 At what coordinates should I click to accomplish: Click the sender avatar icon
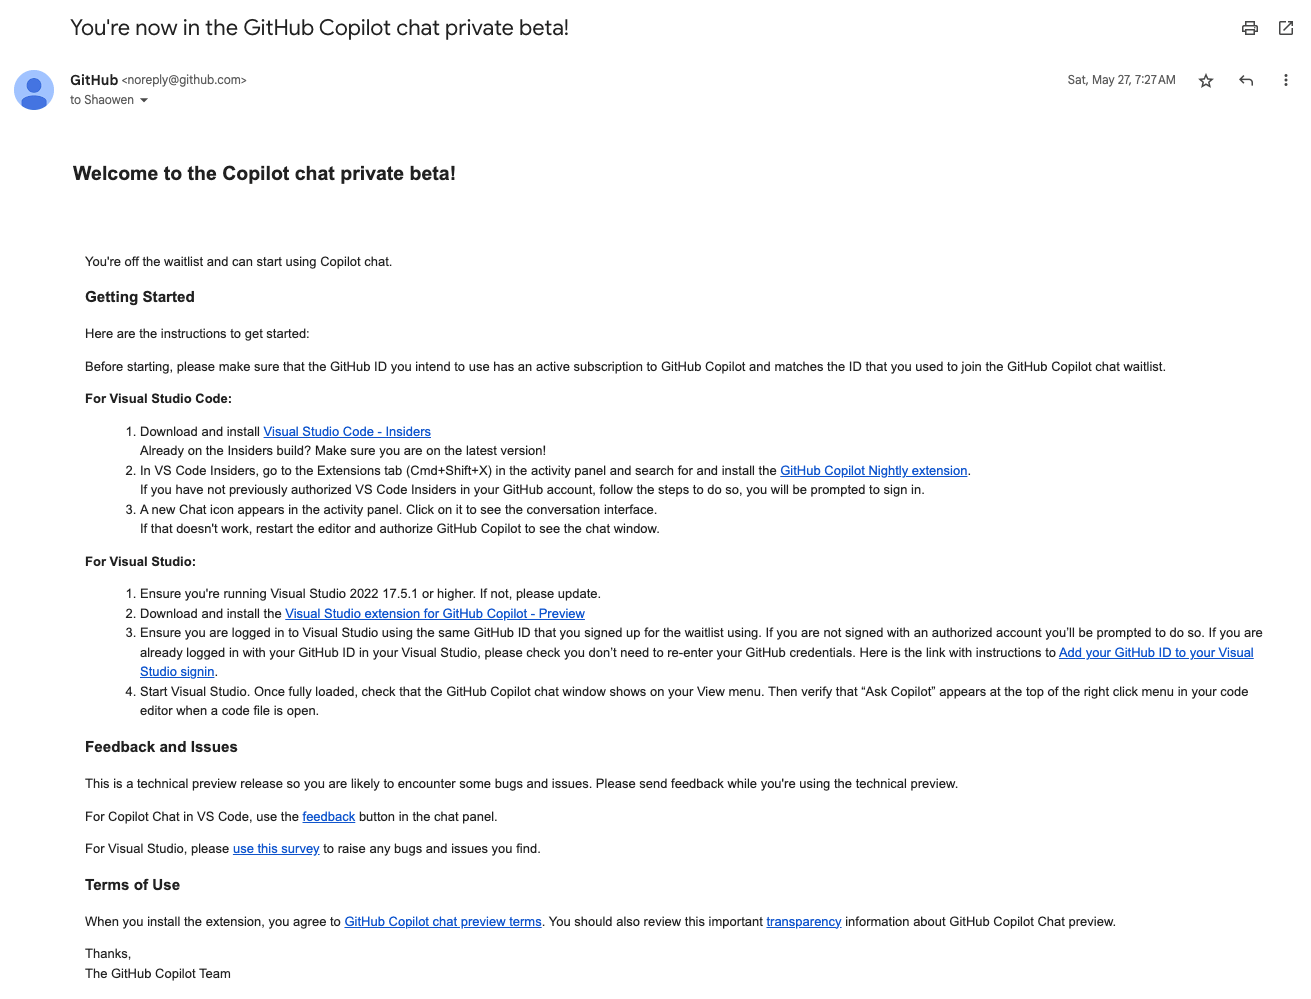[34, 90]
